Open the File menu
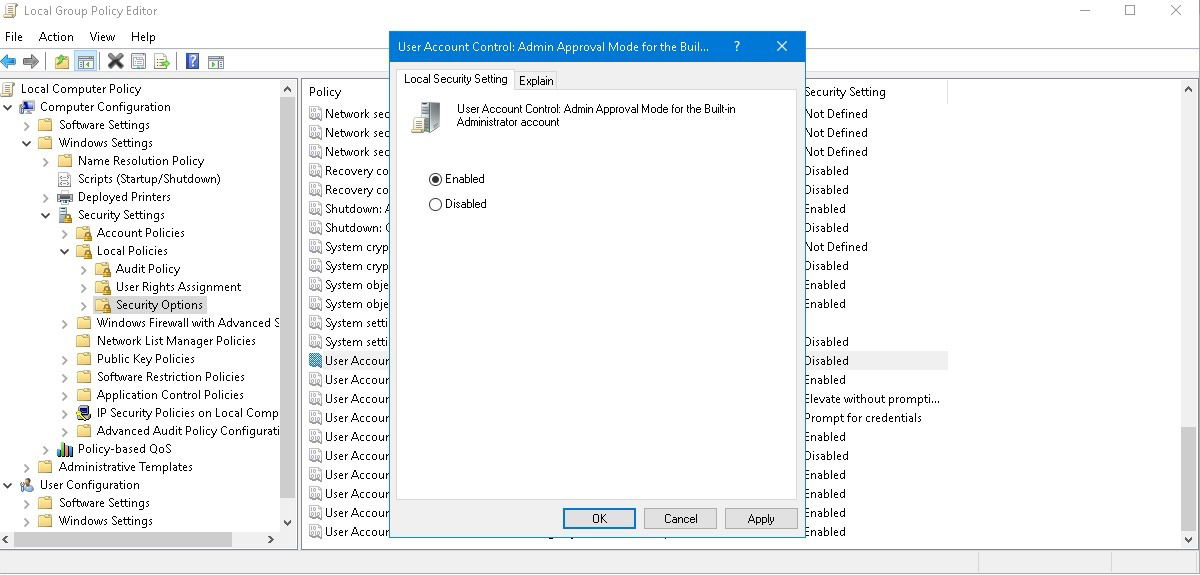The height and width of the screenshot is (575, 1200). click(14, 37)
